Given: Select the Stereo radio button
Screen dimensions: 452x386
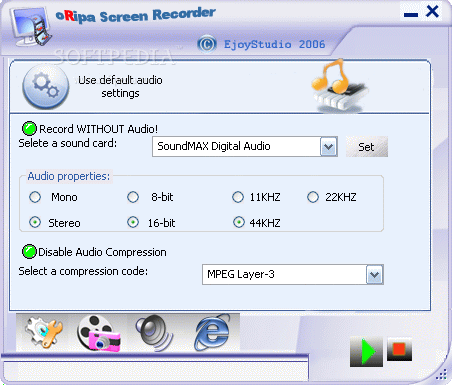Looking at the screenshot, I should (35, 222).
